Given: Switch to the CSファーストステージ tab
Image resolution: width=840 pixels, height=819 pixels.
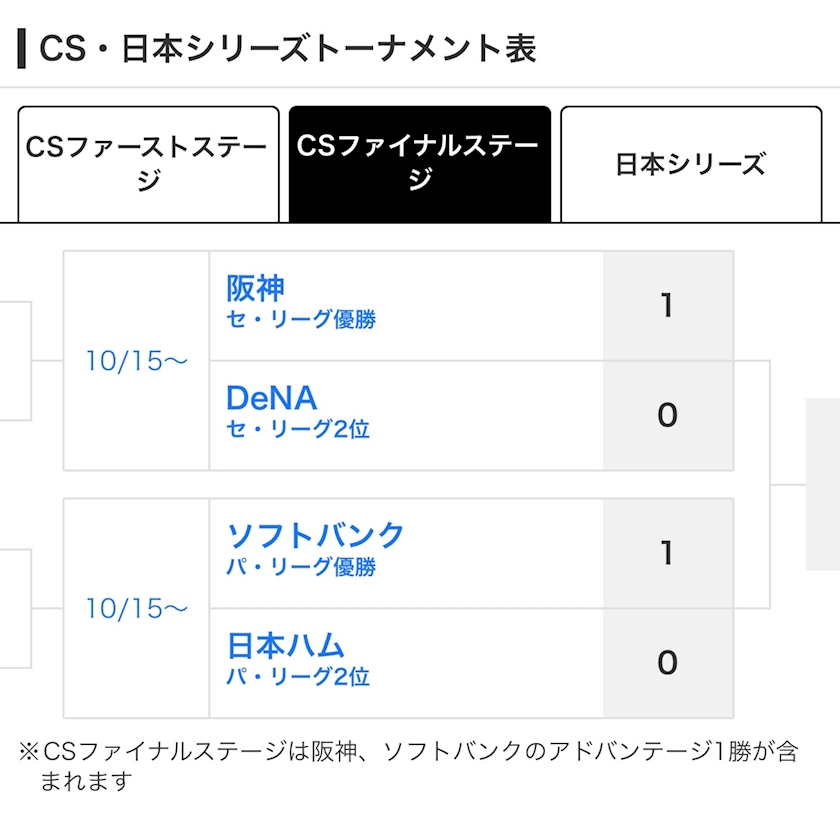Looking at the screenshot, I should tap(148, 163).
